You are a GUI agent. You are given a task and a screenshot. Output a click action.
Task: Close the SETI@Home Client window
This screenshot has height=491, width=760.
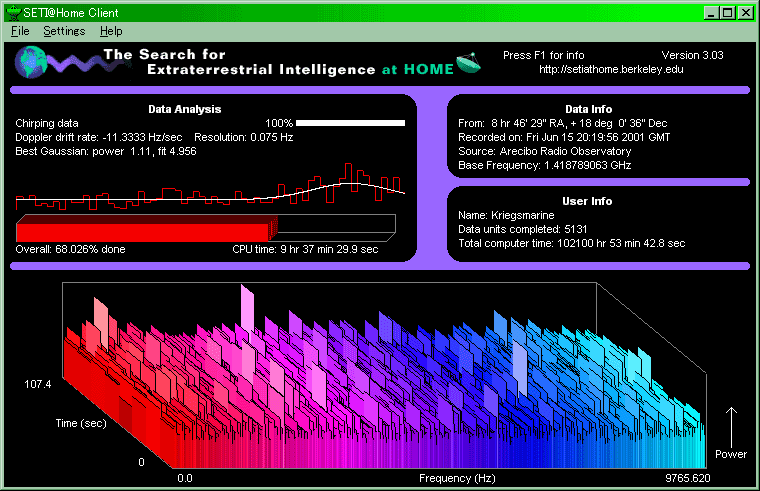pyautogui.click(x=745, y=13)
